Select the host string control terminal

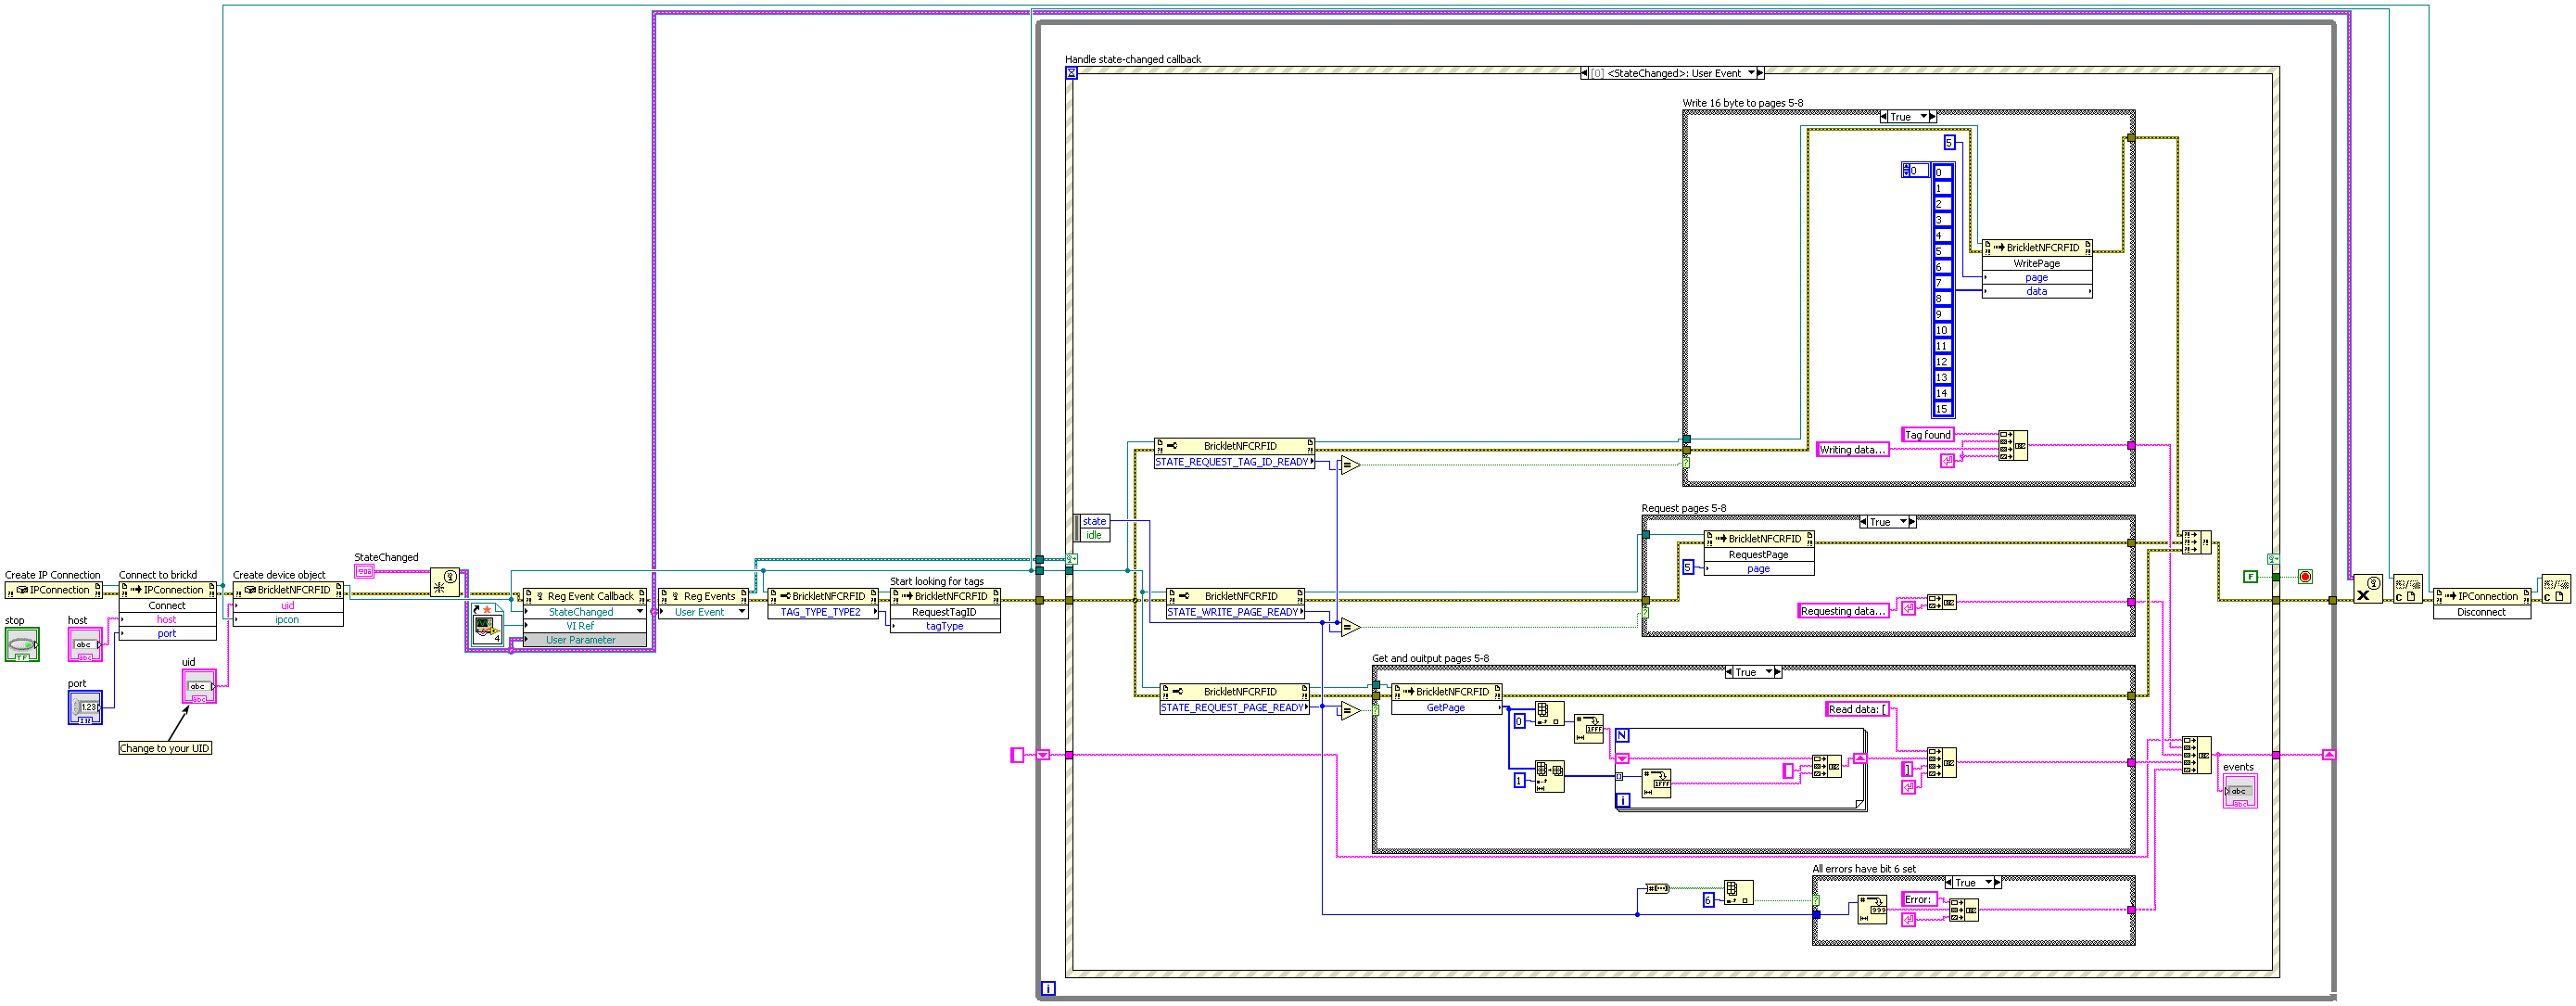pos(85,645)
